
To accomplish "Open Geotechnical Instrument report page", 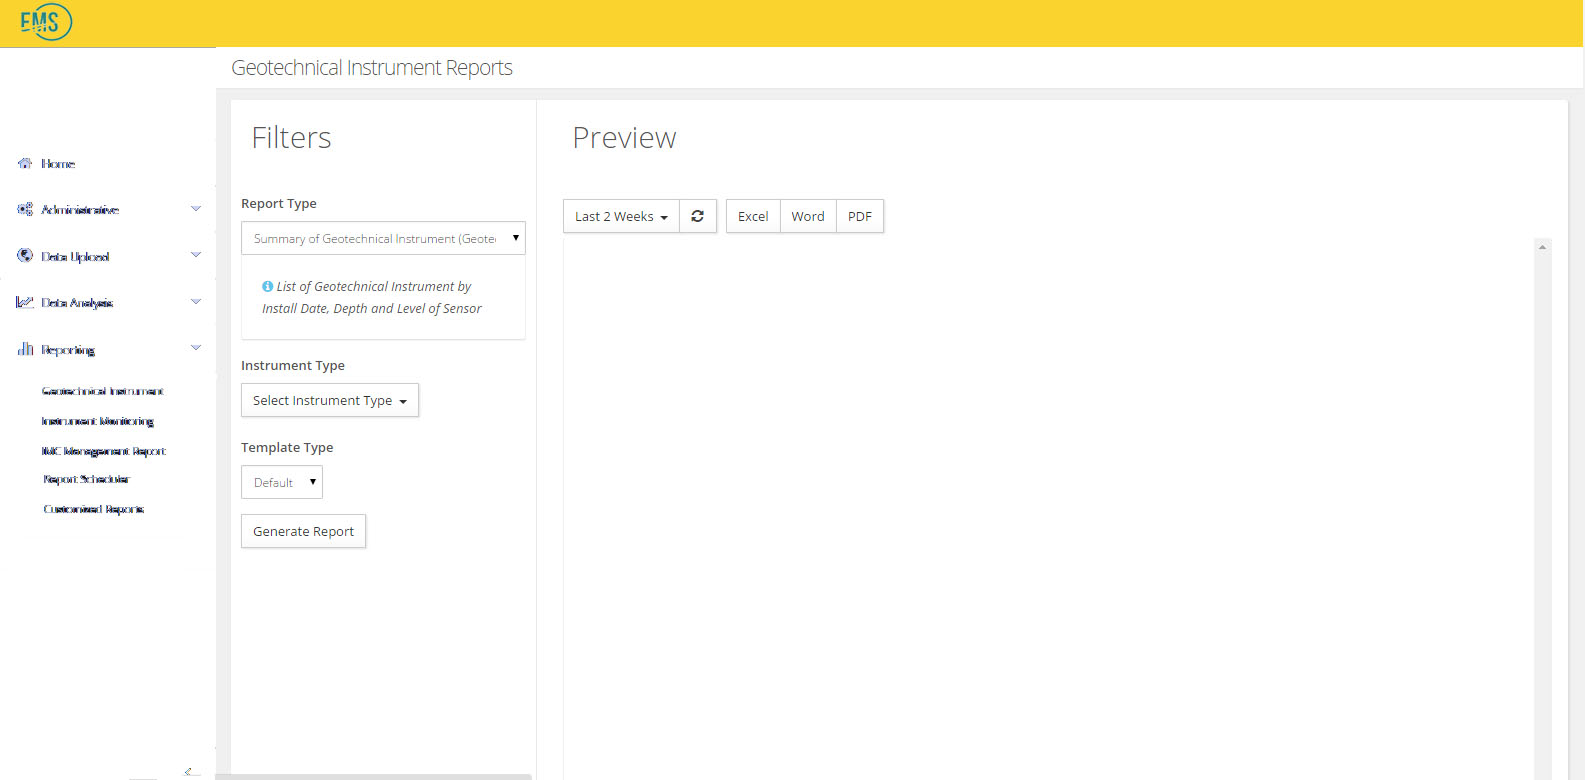I will (x=103, y=391).
